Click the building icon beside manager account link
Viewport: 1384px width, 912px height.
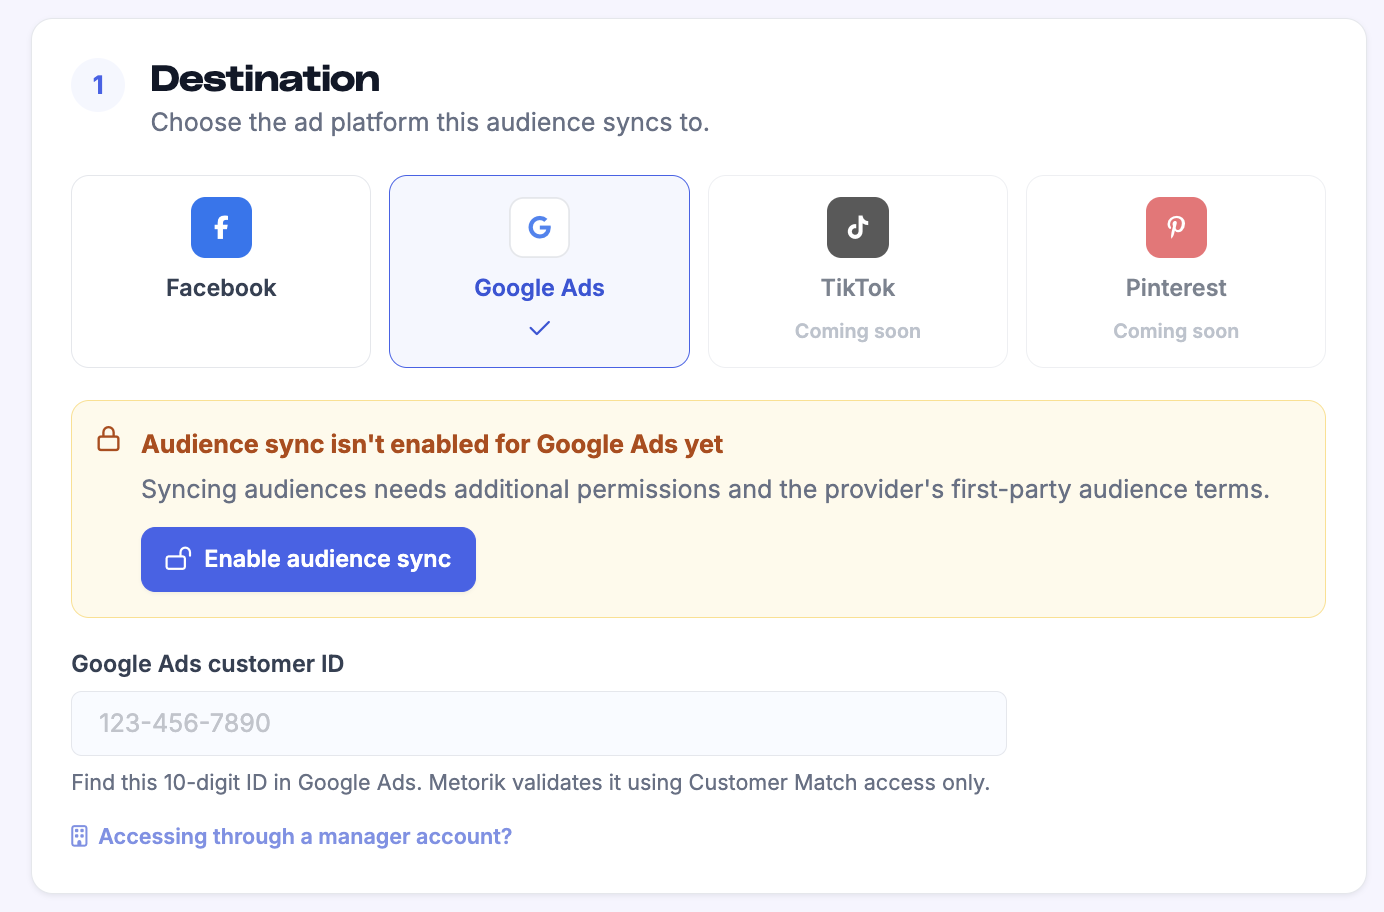(80, 836)
